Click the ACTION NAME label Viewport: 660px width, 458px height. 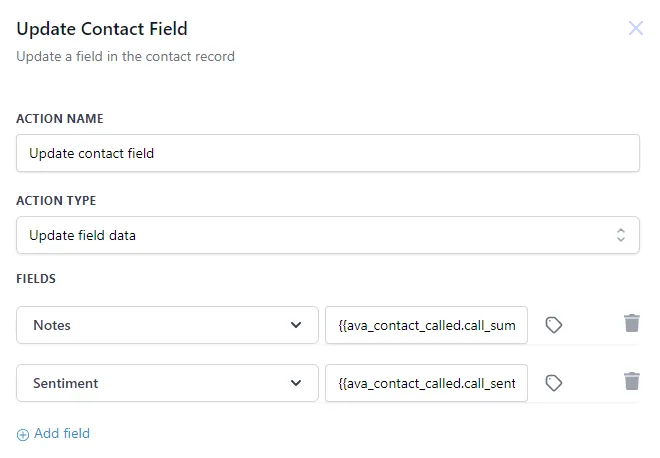point(60,119)
